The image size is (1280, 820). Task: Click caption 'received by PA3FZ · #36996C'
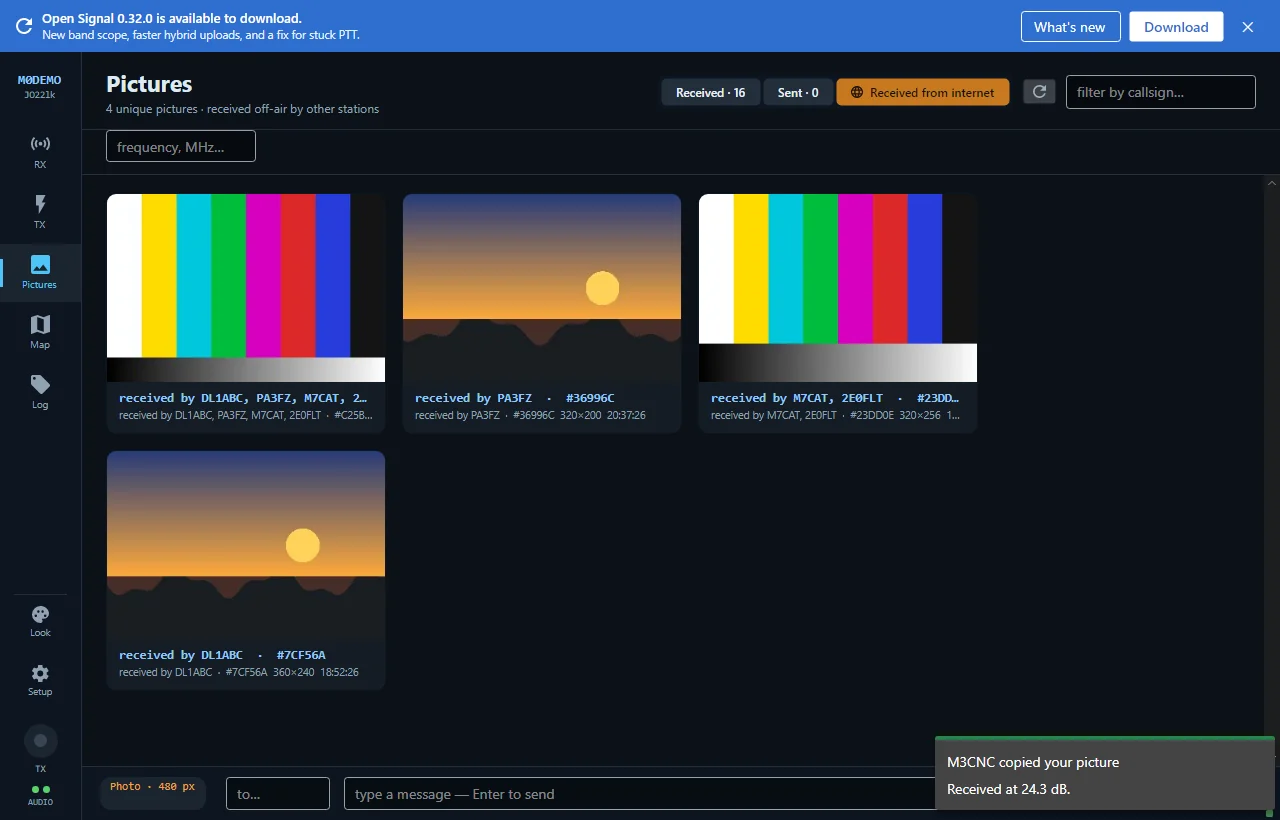(514, 398)
